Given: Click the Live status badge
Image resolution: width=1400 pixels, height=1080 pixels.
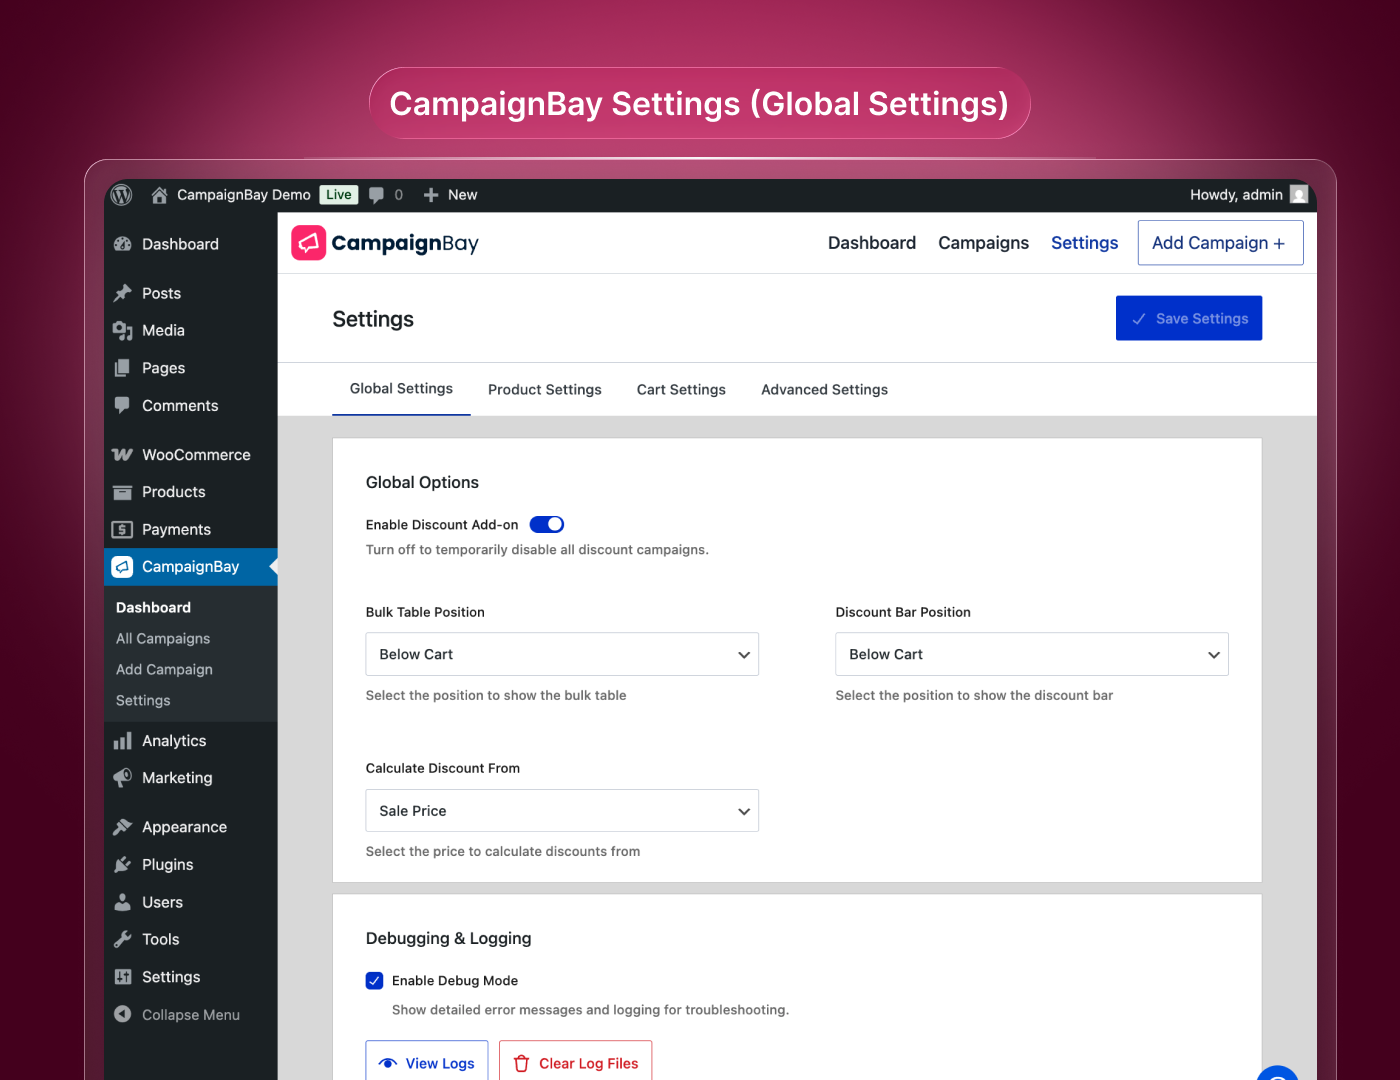Looking at the screenshot, I should 339,195.
